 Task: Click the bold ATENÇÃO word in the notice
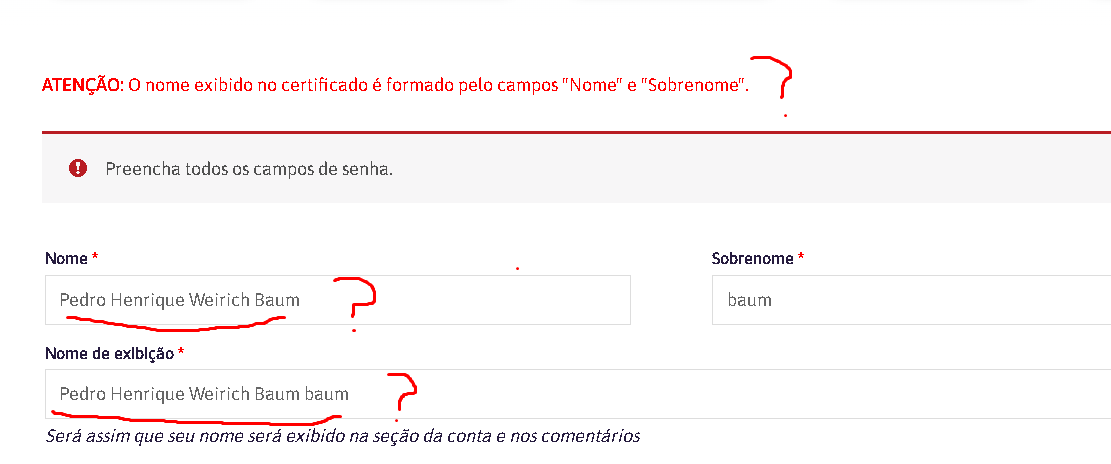[83, 86]
